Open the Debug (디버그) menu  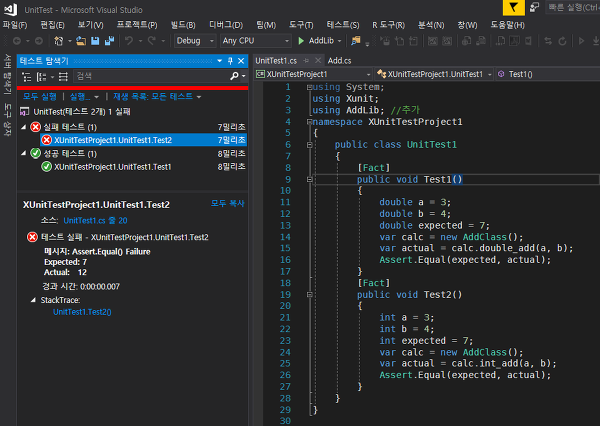226,25
